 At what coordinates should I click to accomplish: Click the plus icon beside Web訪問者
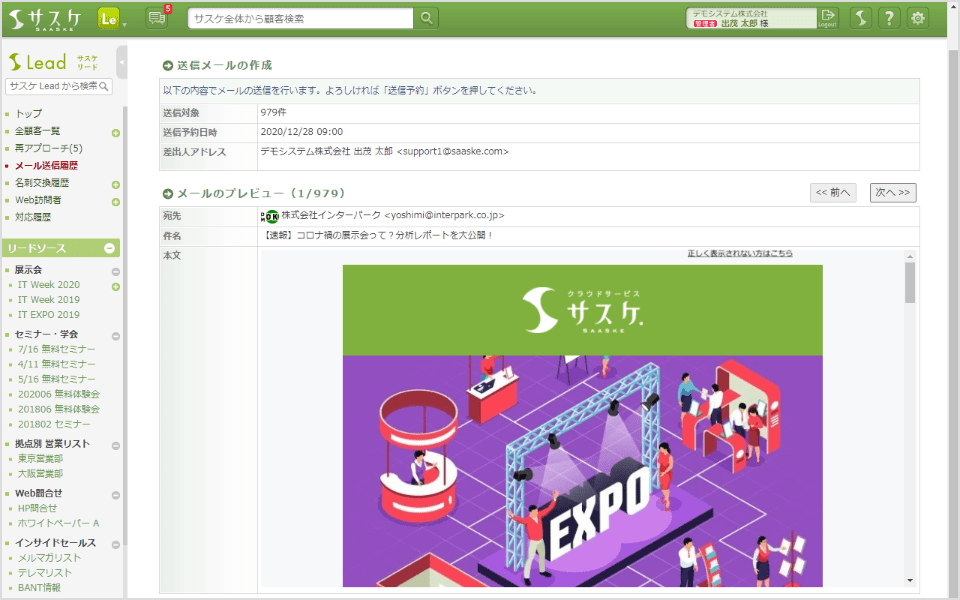tap(116, 201)
